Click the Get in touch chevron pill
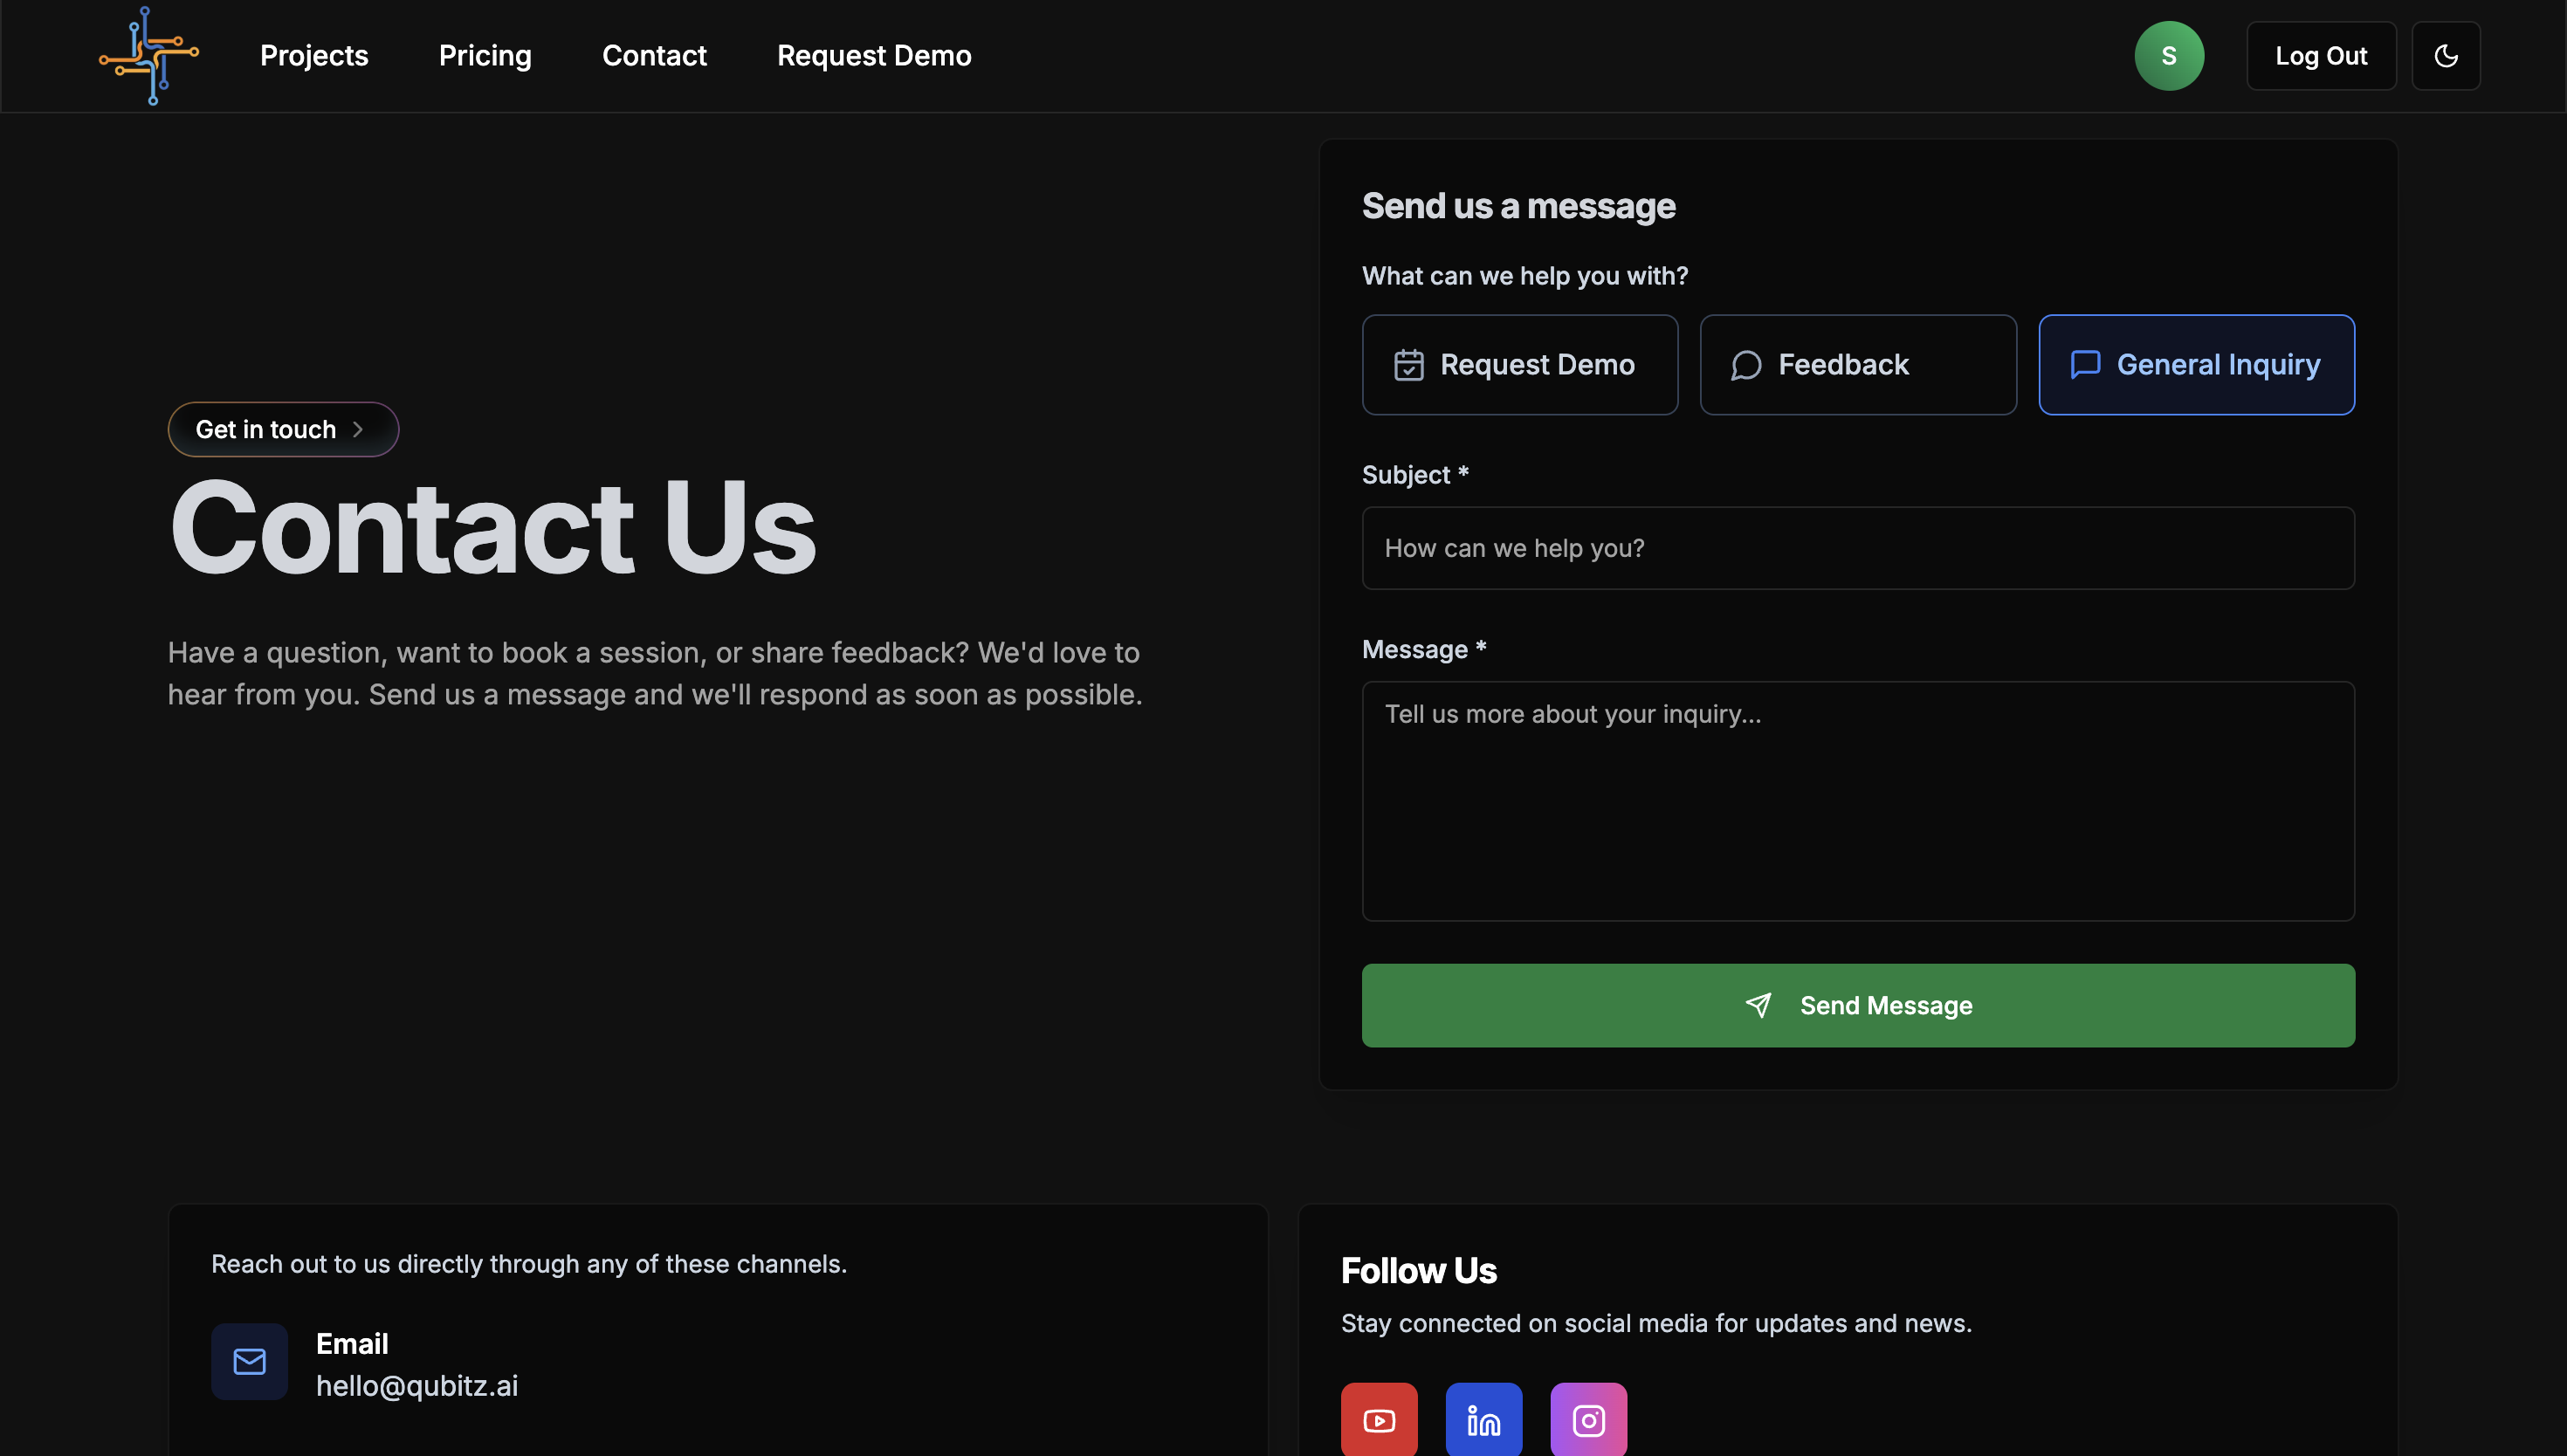 pyautogui.click(x=283, y=429)
